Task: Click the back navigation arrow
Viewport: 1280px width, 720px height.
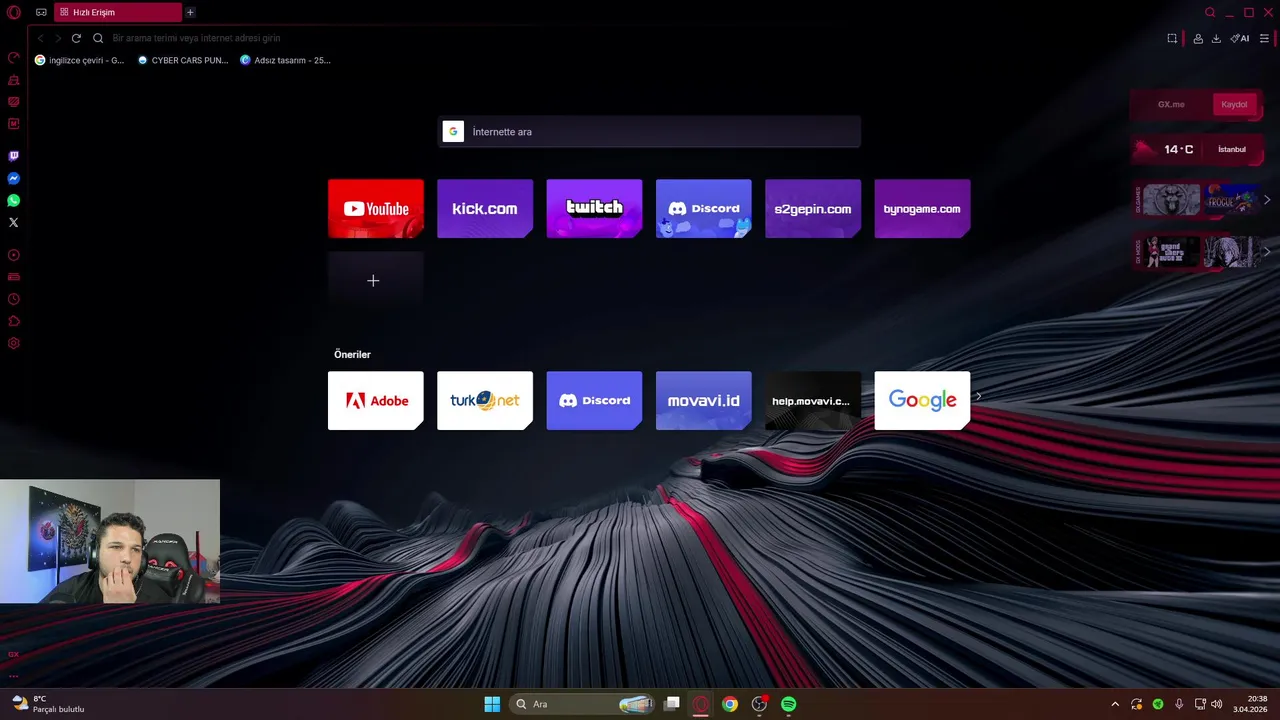Action: [41, 38]
